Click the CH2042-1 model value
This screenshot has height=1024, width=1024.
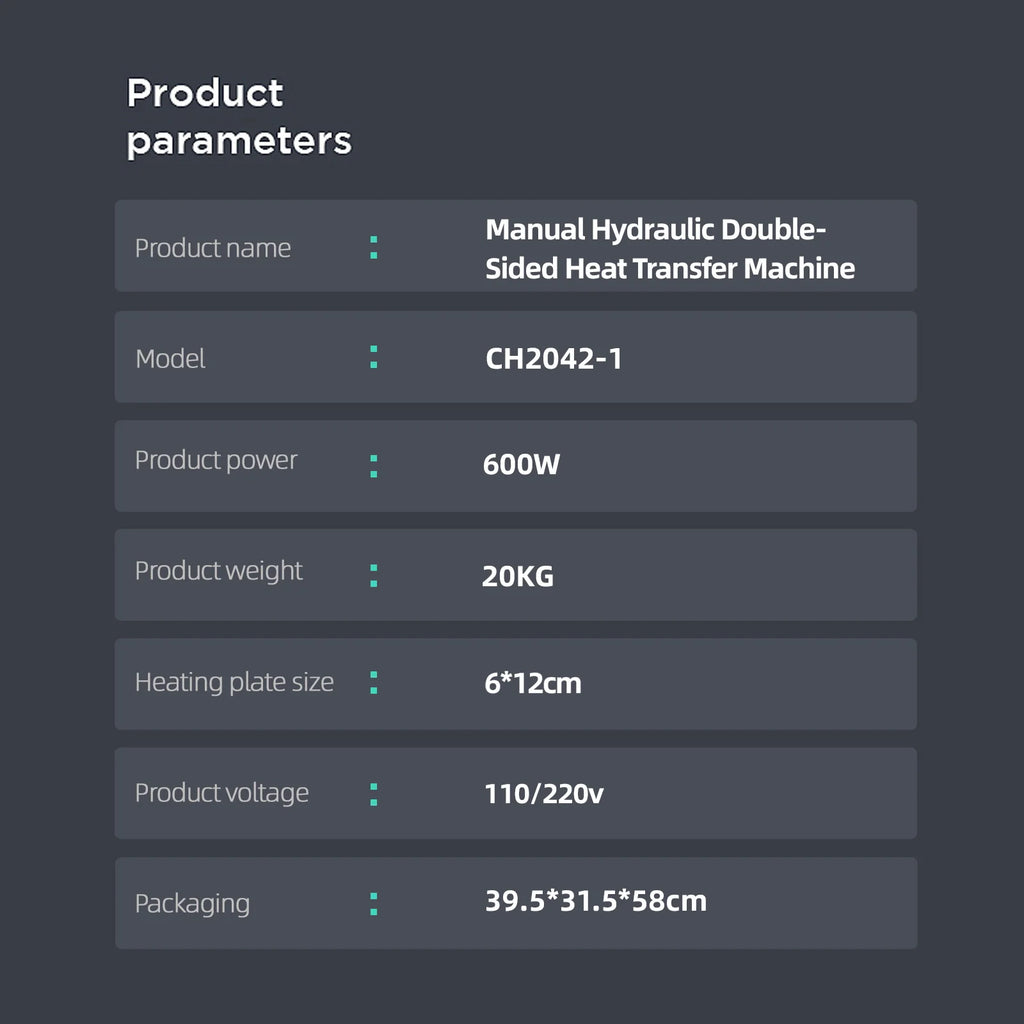coord(553,358)
